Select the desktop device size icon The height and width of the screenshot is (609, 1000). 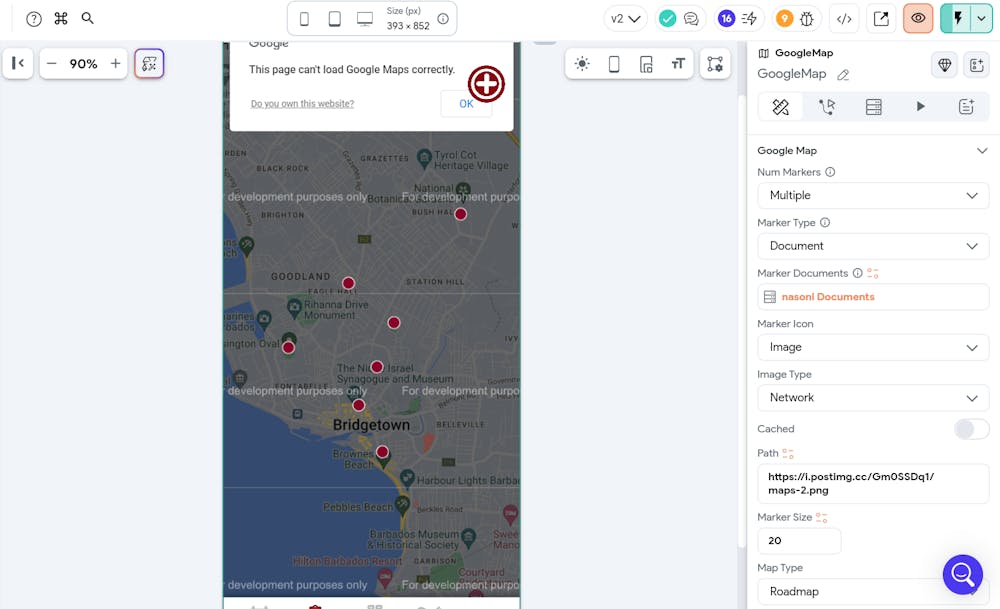coord(365,19)
